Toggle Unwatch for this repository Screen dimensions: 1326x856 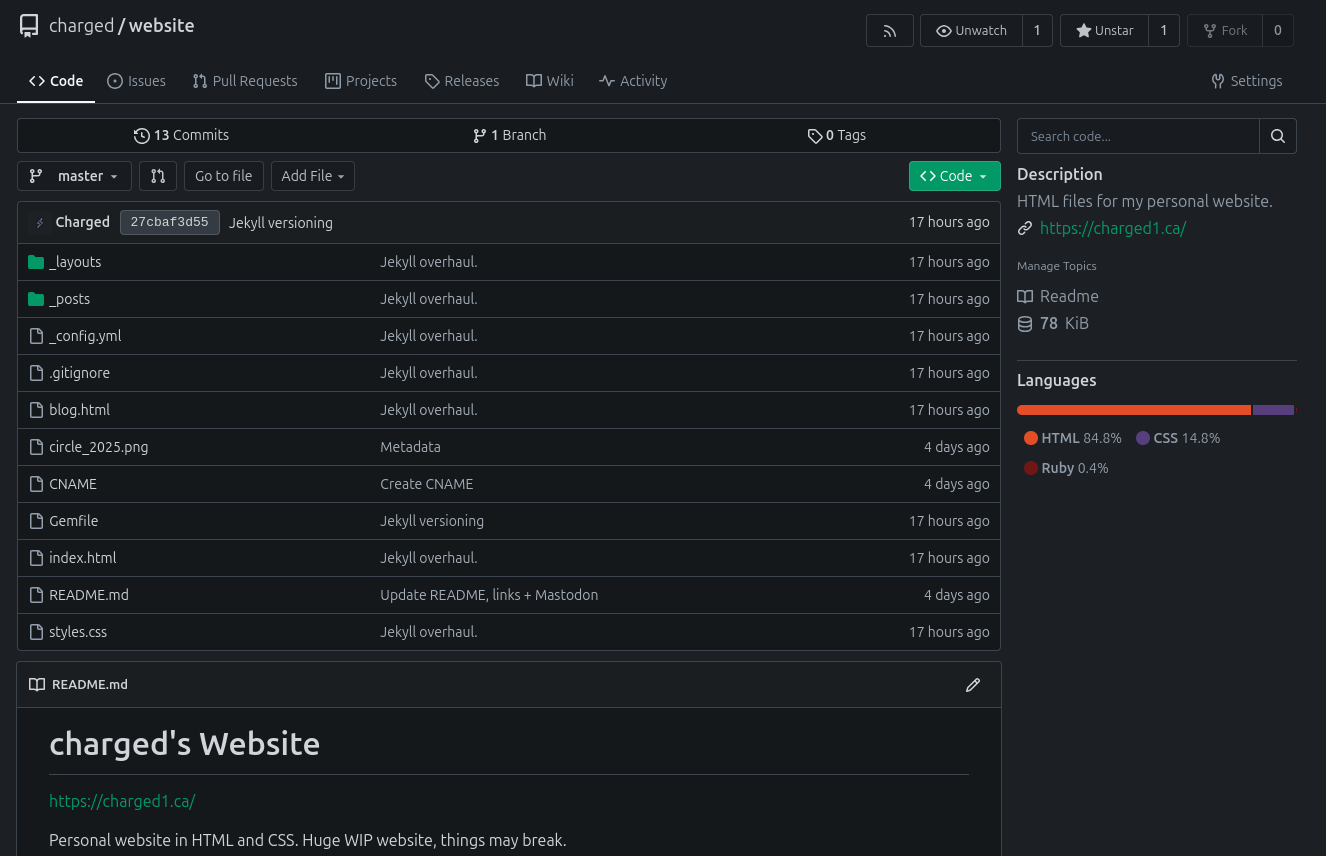[971, 31]
